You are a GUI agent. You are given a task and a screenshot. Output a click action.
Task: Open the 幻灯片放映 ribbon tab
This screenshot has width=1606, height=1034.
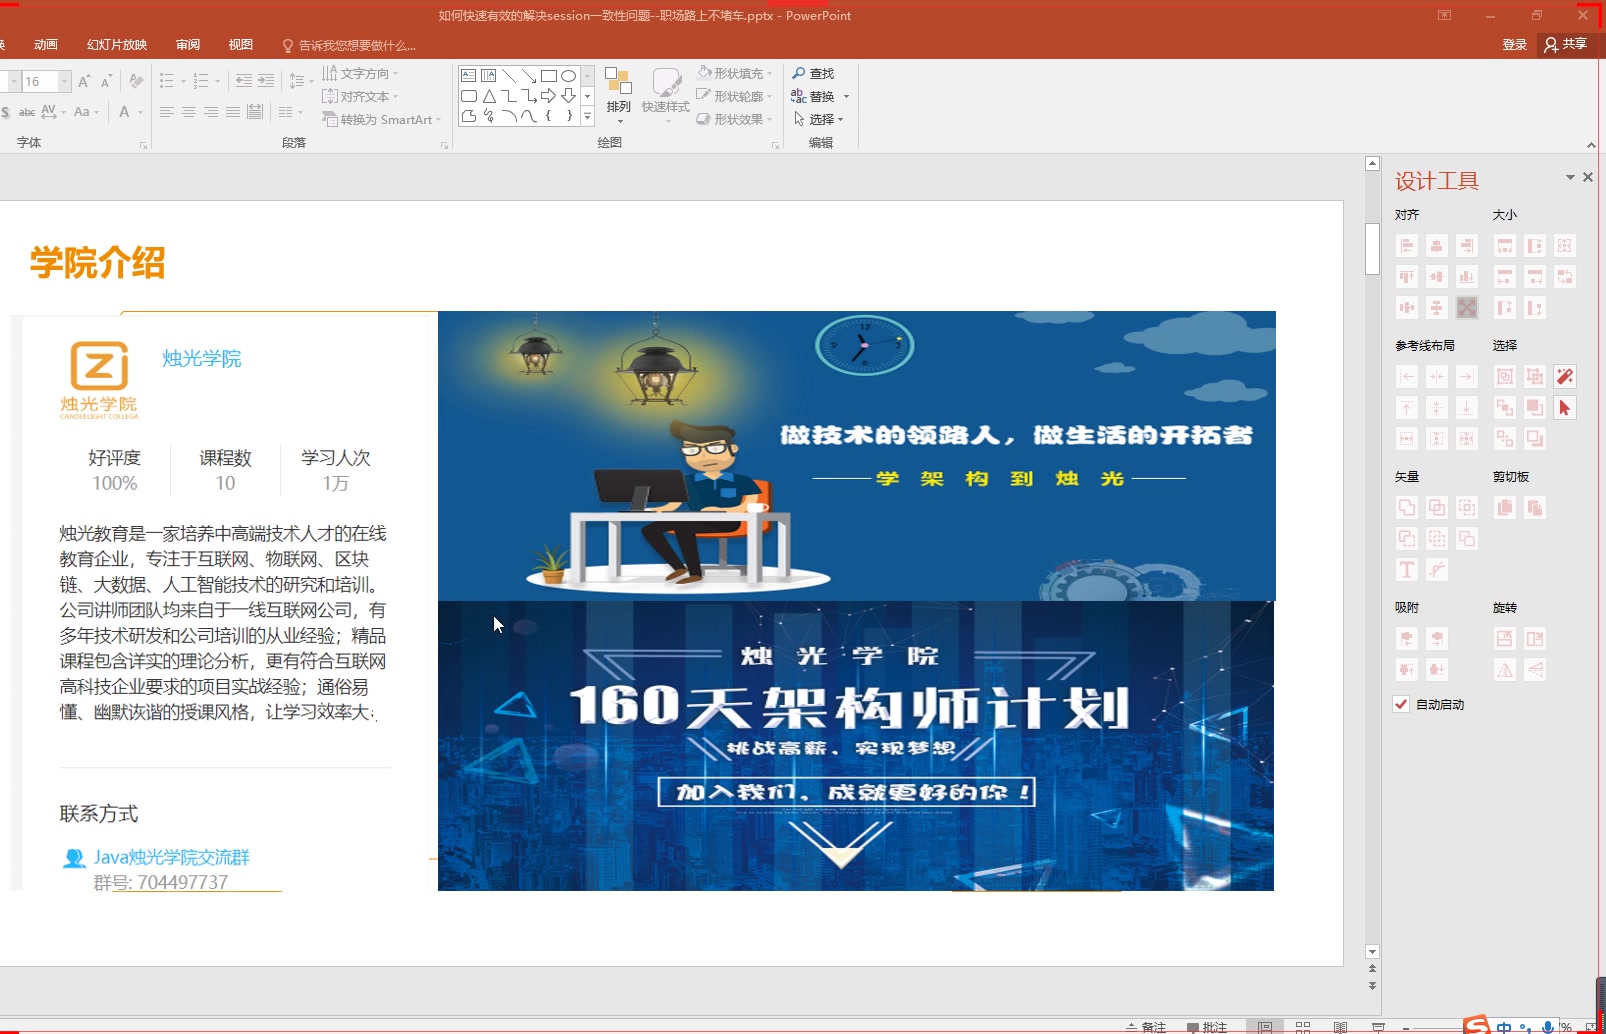click(x=117, y=45)
